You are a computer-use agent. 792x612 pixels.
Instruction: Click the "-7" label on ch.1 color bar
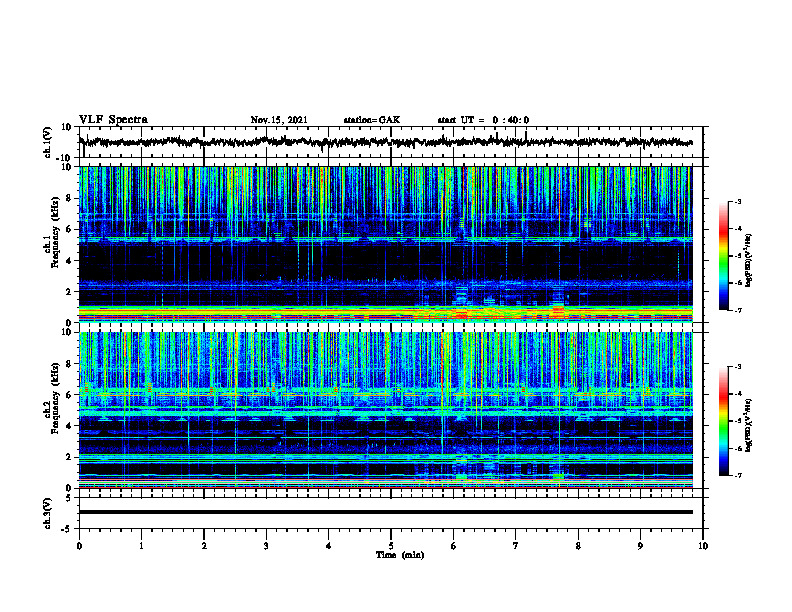(738, 310)
